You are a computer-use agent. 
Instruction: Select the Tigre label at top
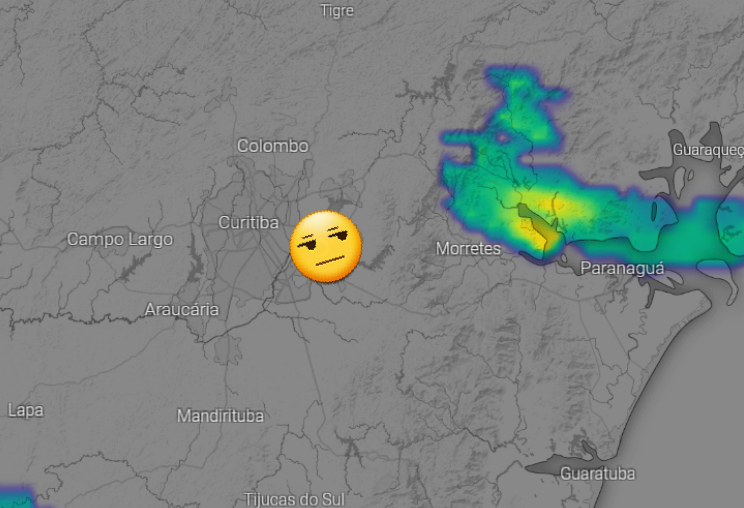tap(337, 10)
